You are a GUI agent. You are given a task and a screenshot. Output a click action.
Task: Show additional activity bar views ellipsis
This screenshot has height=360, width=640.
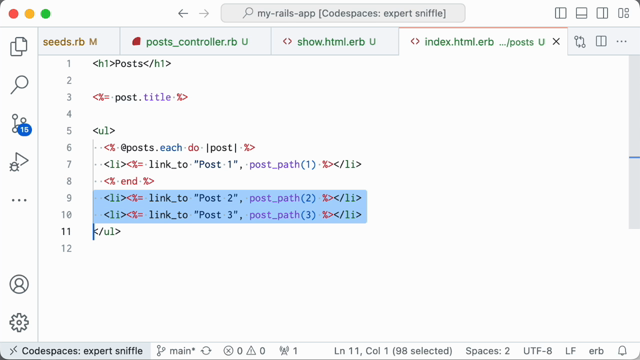click(19, 200)
